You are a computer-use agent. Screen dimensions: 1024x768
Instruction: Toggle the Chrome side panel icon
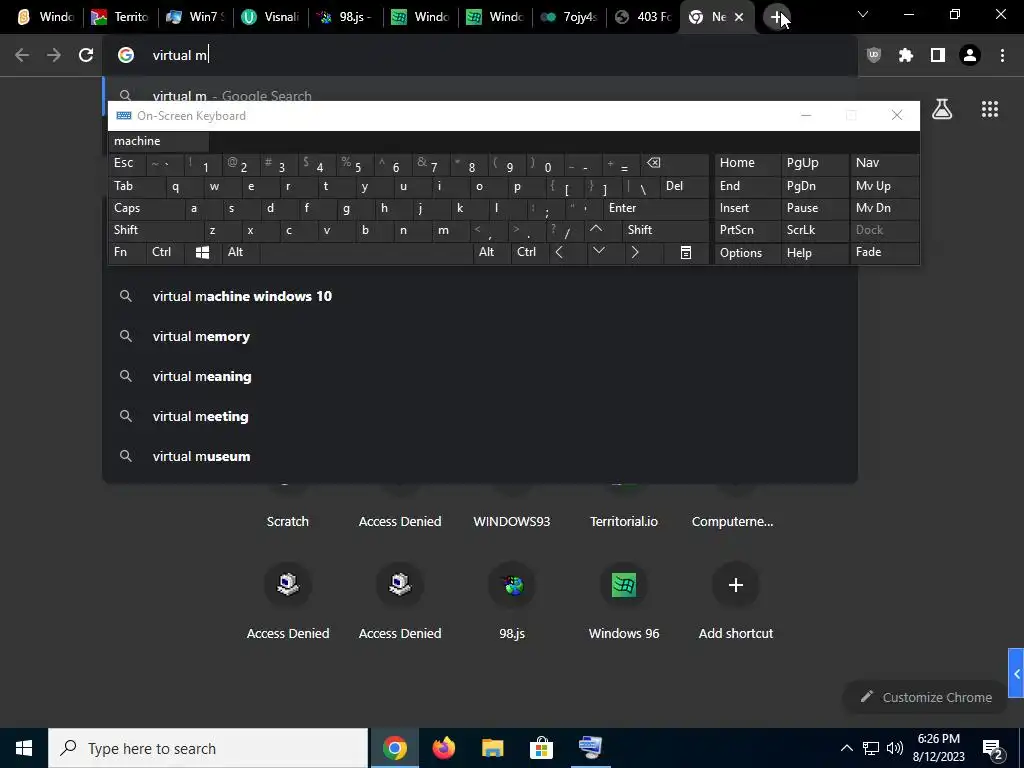[938, 56]
